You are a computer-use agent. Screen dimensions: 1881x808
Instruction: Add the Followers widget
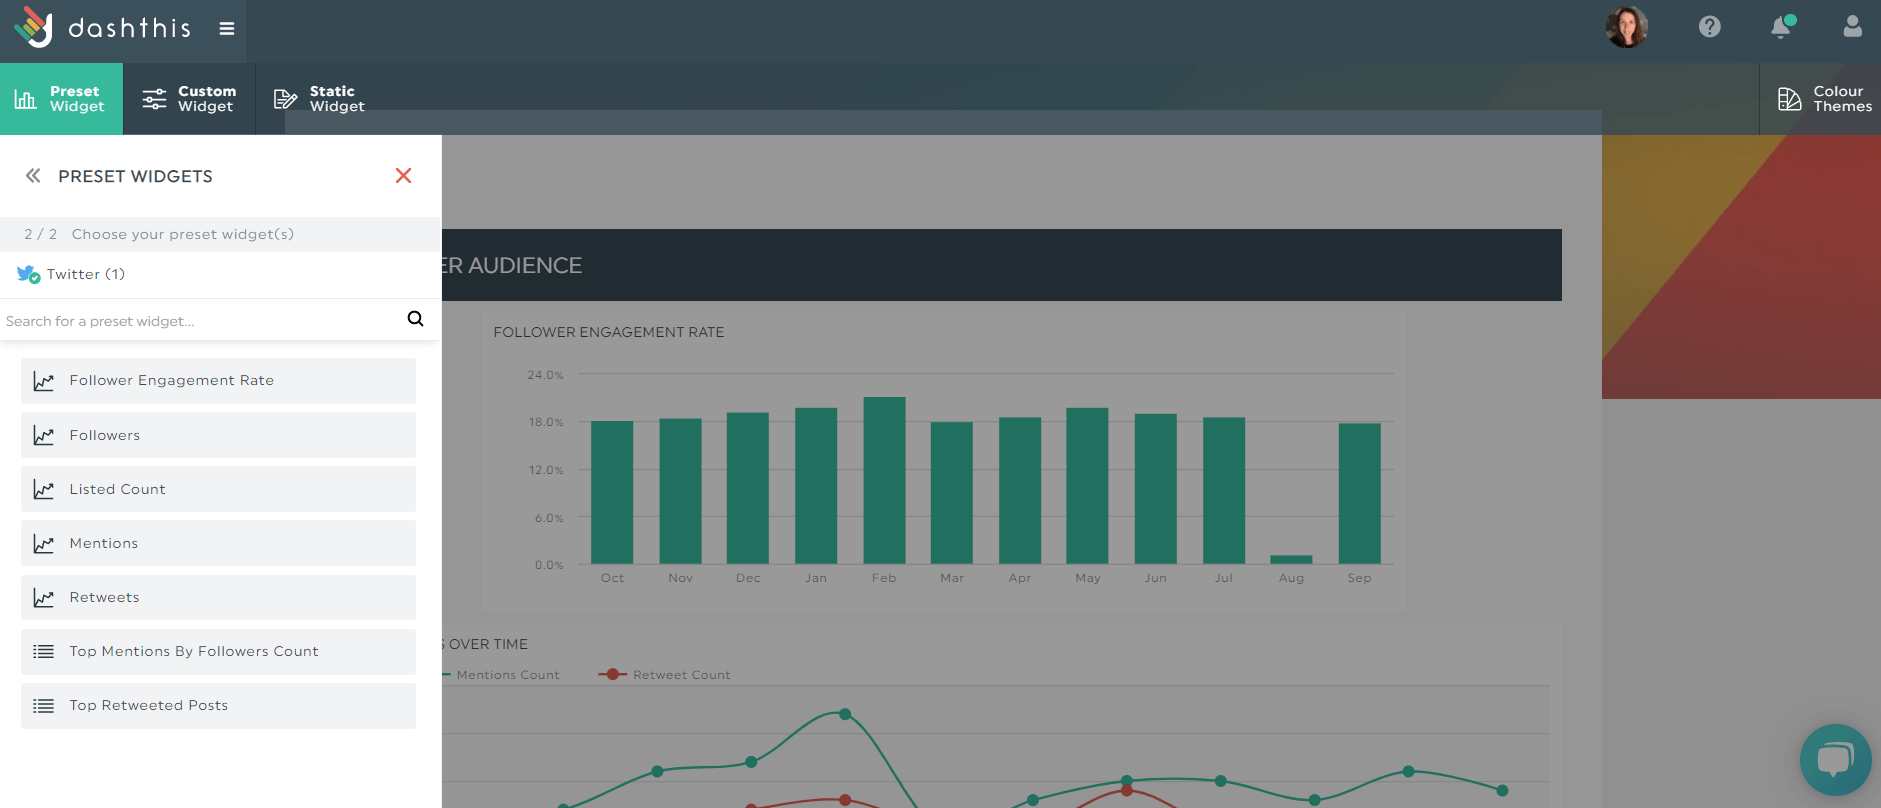[218, 435]
